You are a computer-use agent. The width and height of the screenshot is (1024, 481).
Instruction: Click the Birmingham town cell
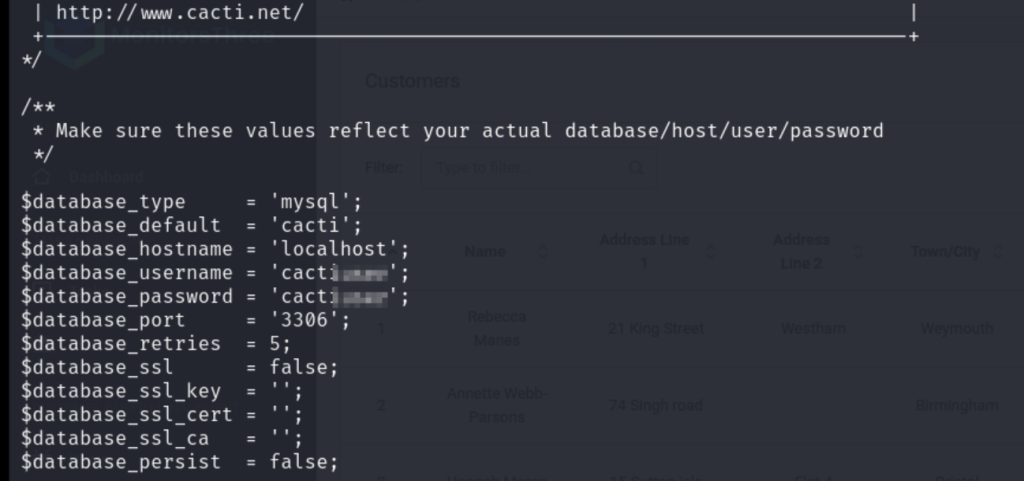click(957, 405)
